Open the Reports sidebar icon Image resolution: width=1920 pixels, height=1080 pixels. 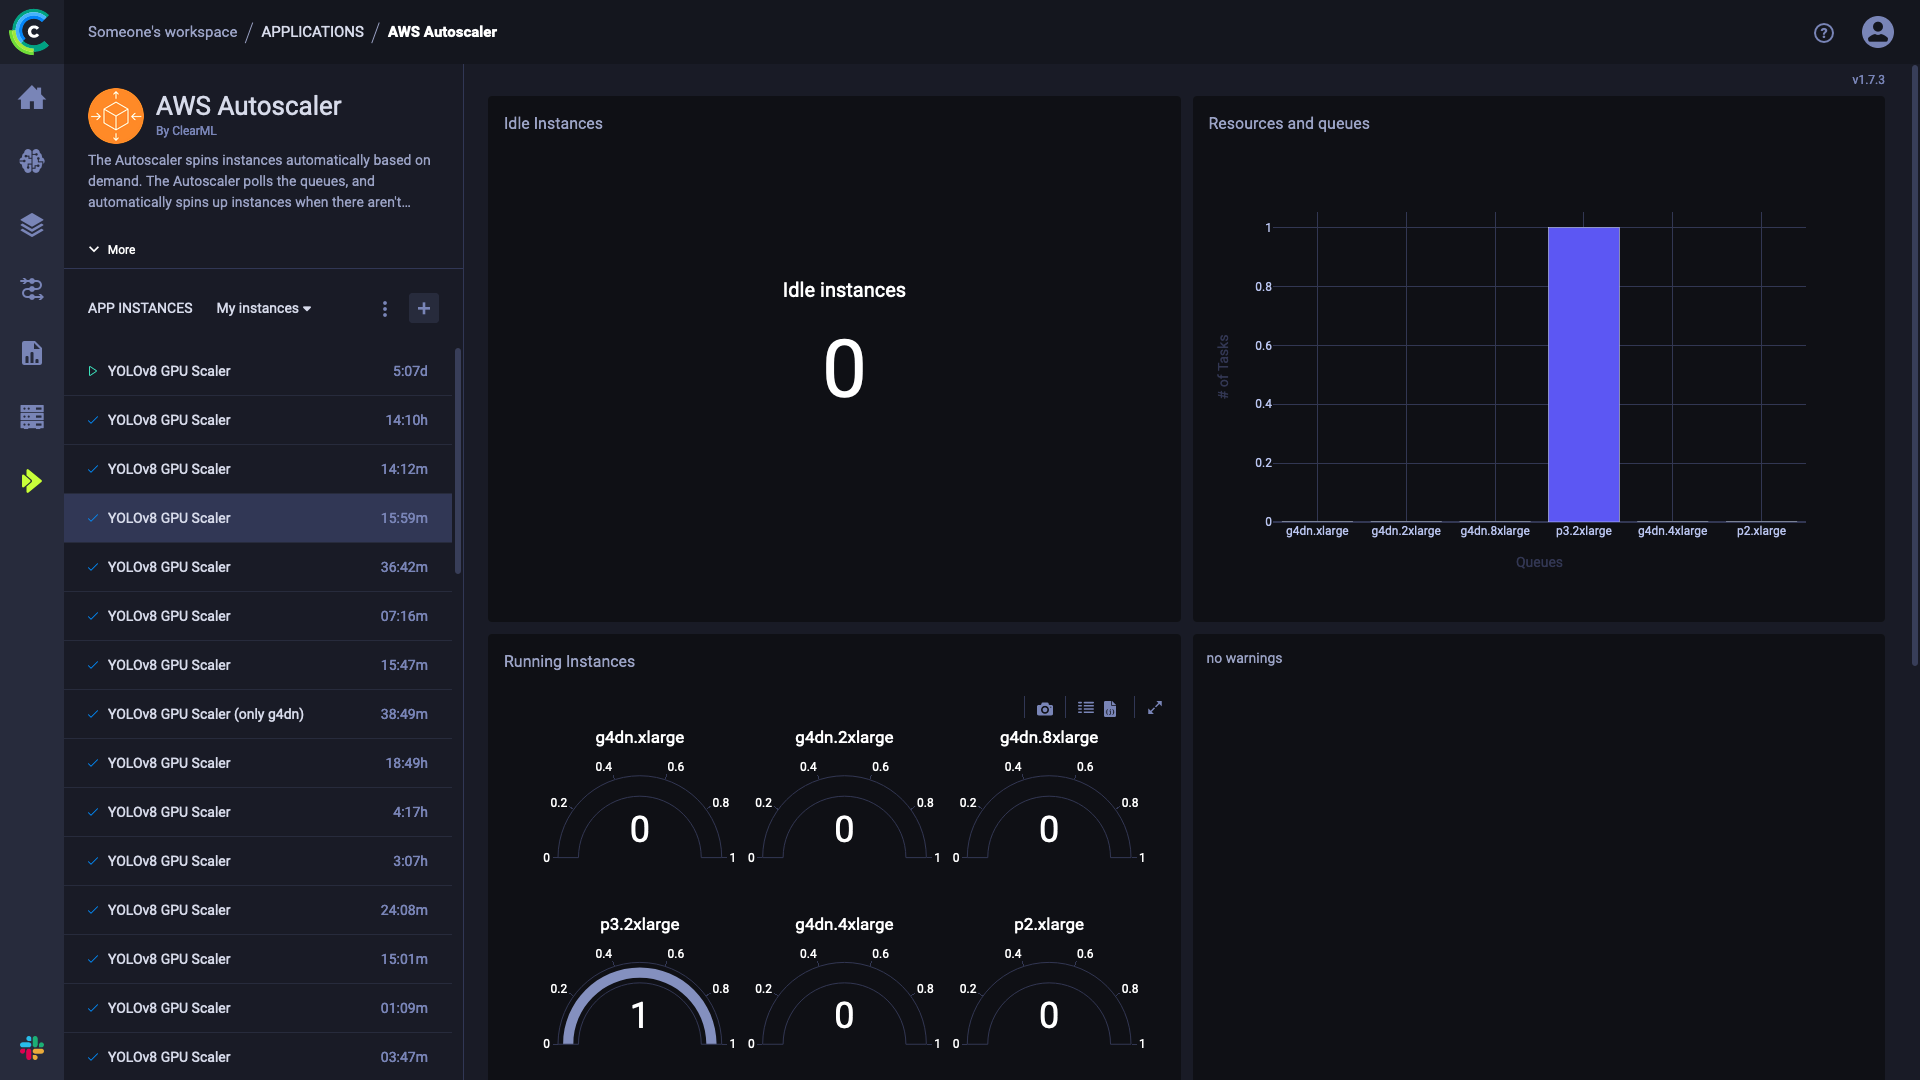32,353
